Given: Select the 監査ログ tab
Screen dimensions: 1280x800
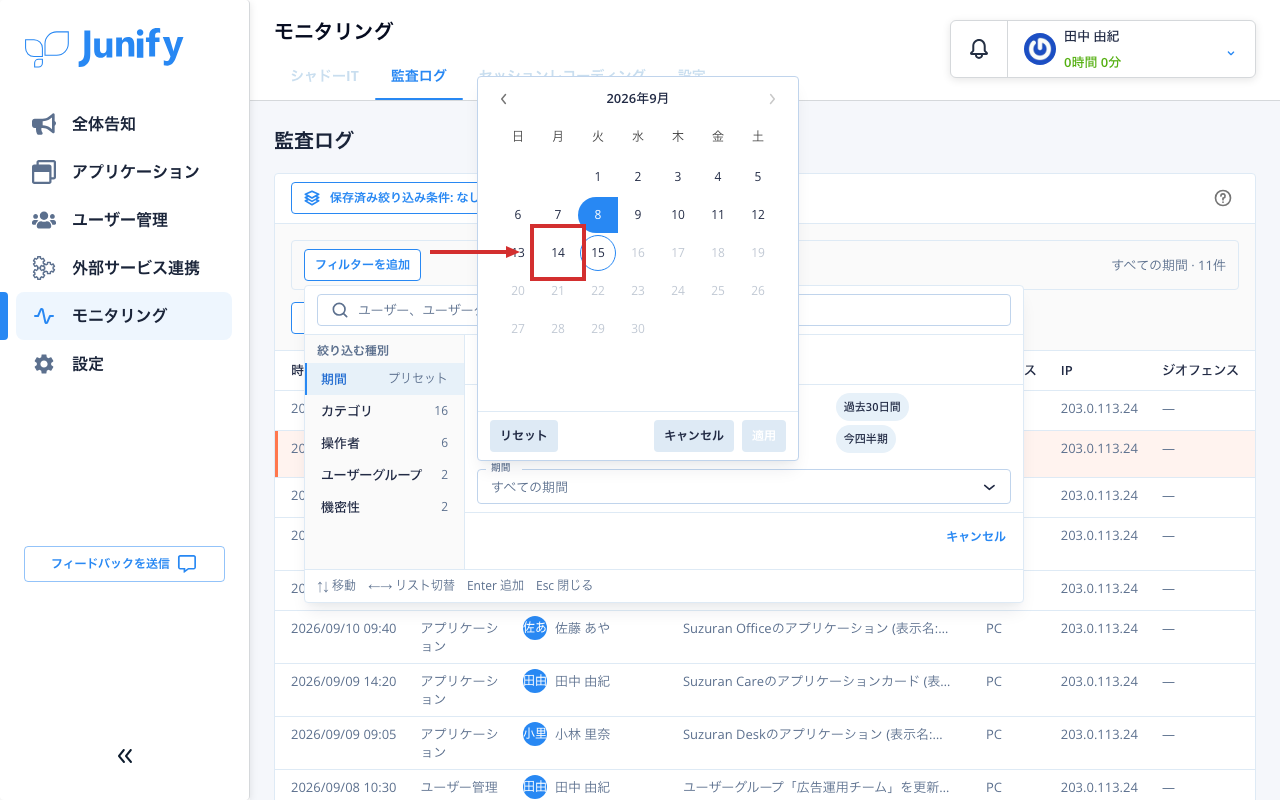Looking at the screenshot, I should click(x=419, y=75).
